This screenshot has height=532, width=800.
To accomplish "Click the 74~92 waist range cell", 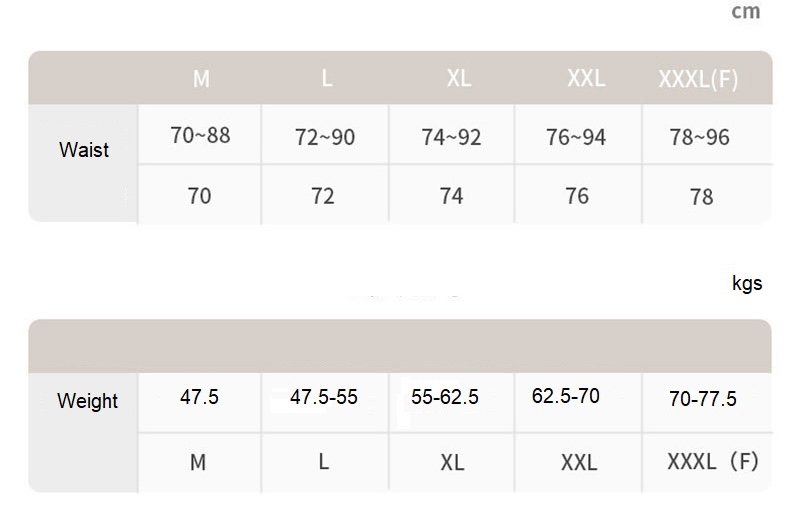I will tap(451, 137).
